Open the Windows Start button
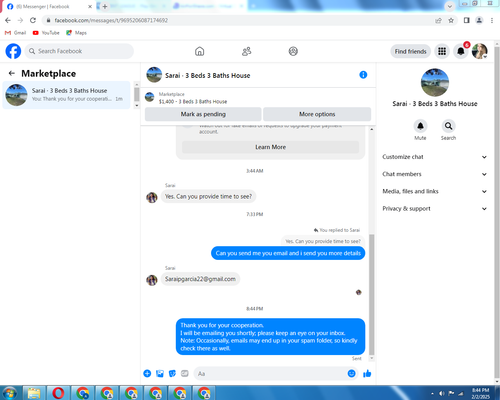500x400 pixels. pyautogui.click(x=10, y=393)
